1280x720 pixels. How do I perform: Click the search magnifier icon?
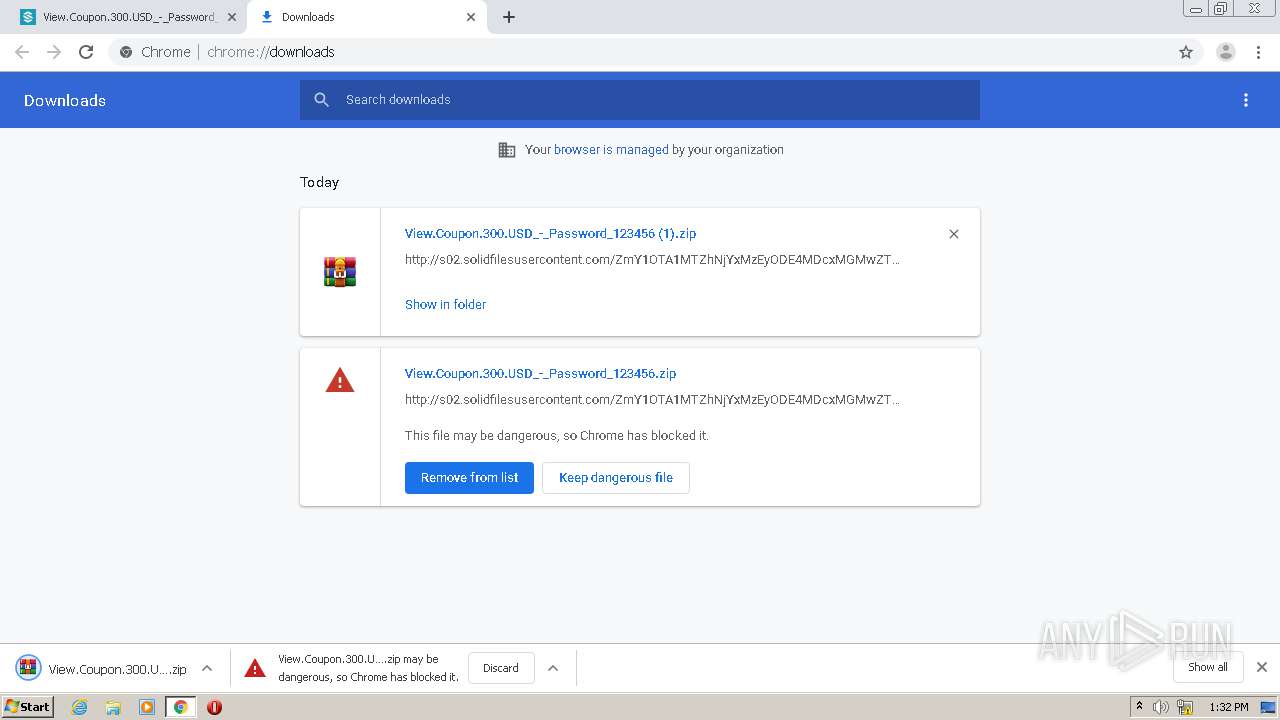pyautogui.click(x=322, y=100)
